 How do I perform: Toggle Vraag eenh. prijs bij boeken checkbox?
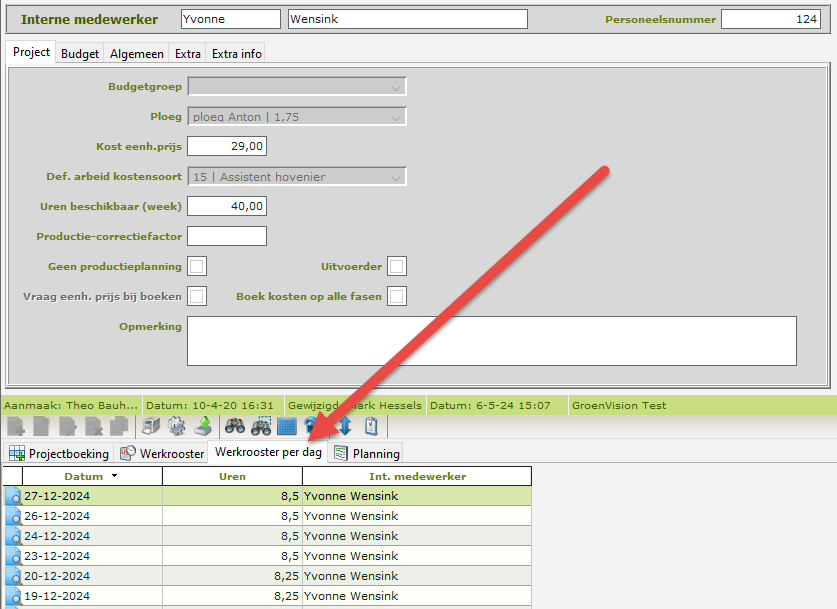coord(197,296)
